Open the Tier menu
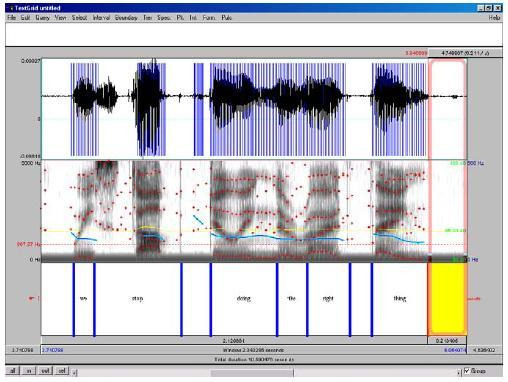 147,18
